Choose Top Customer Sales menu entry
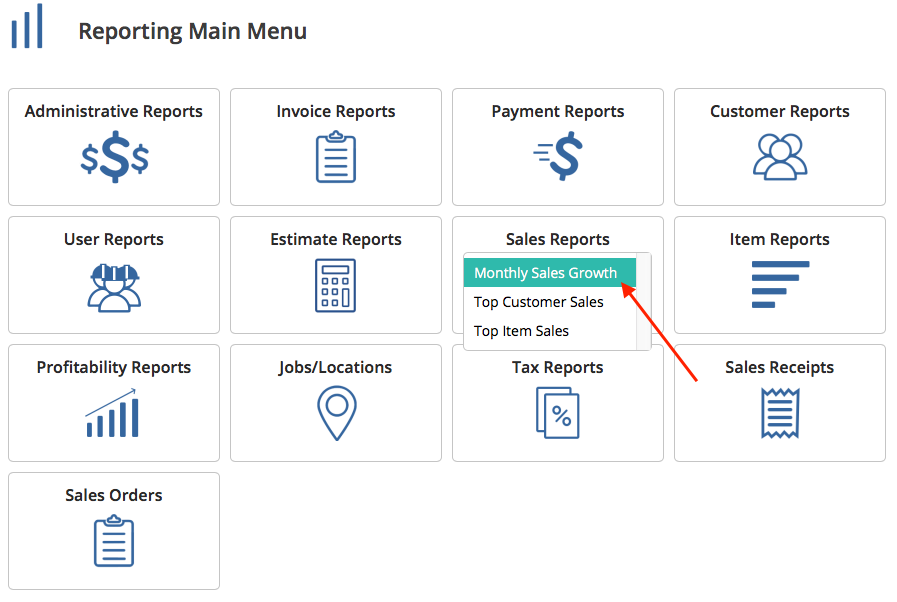The image size is (897, 602). pyautogui.click(x=539, y=302)
